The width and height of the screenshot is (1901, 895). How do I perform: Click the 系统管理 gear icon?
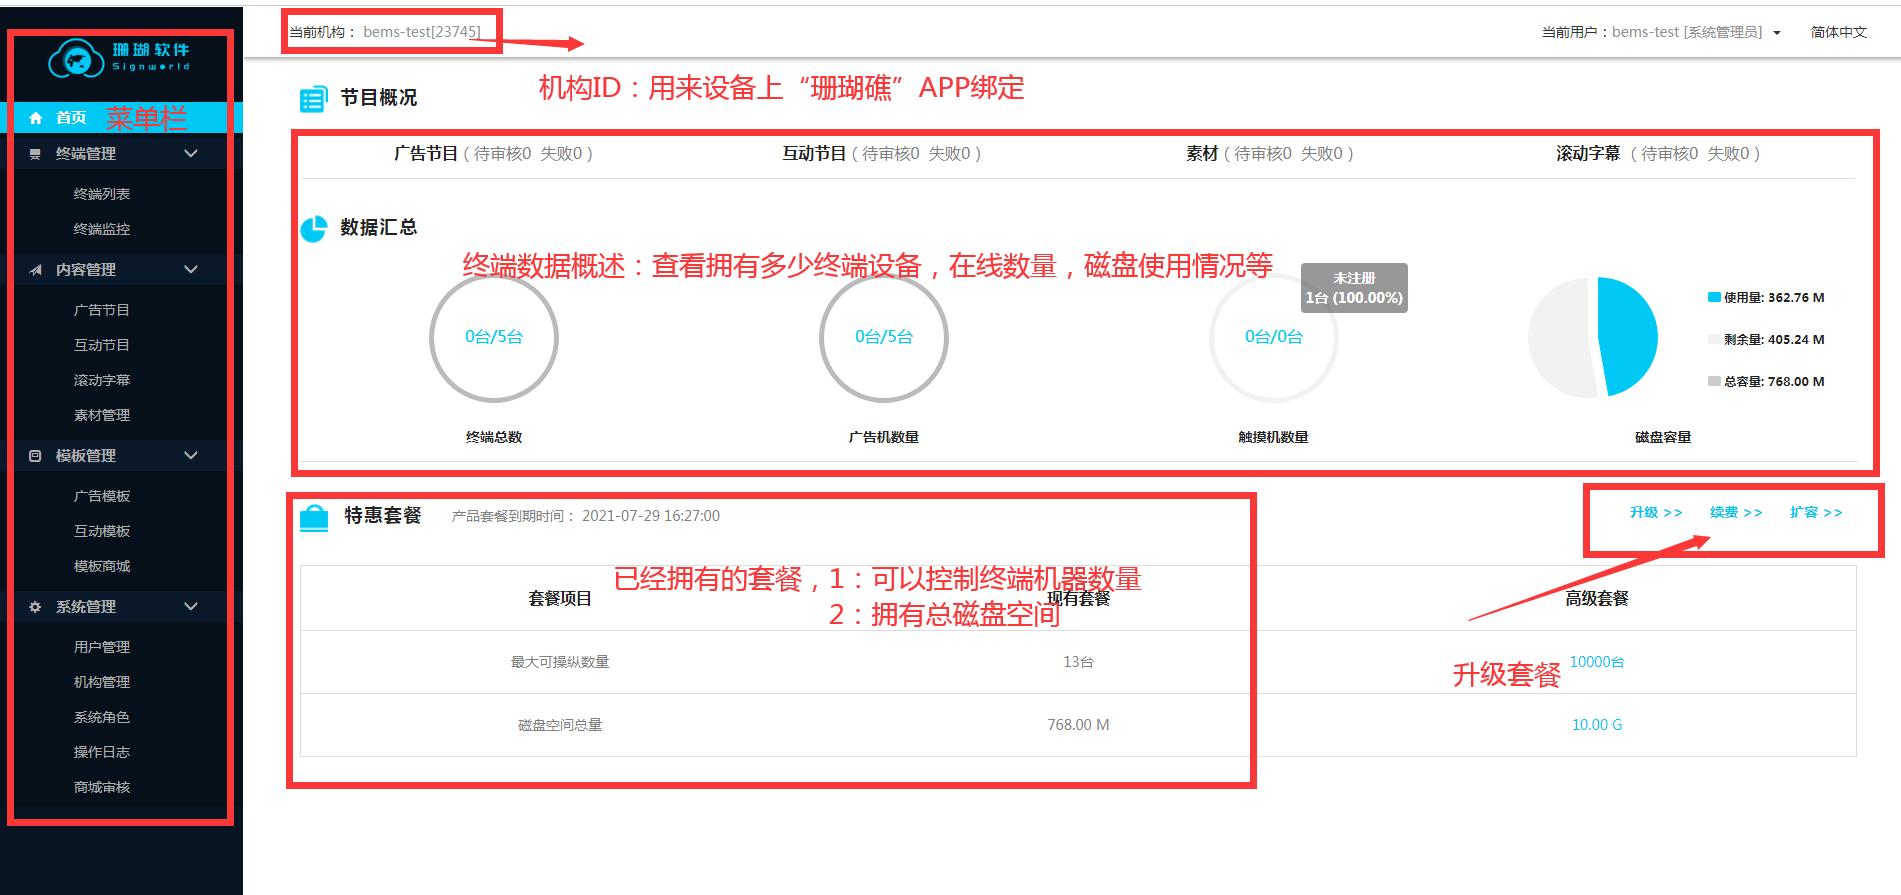click(x=35, y=607)
